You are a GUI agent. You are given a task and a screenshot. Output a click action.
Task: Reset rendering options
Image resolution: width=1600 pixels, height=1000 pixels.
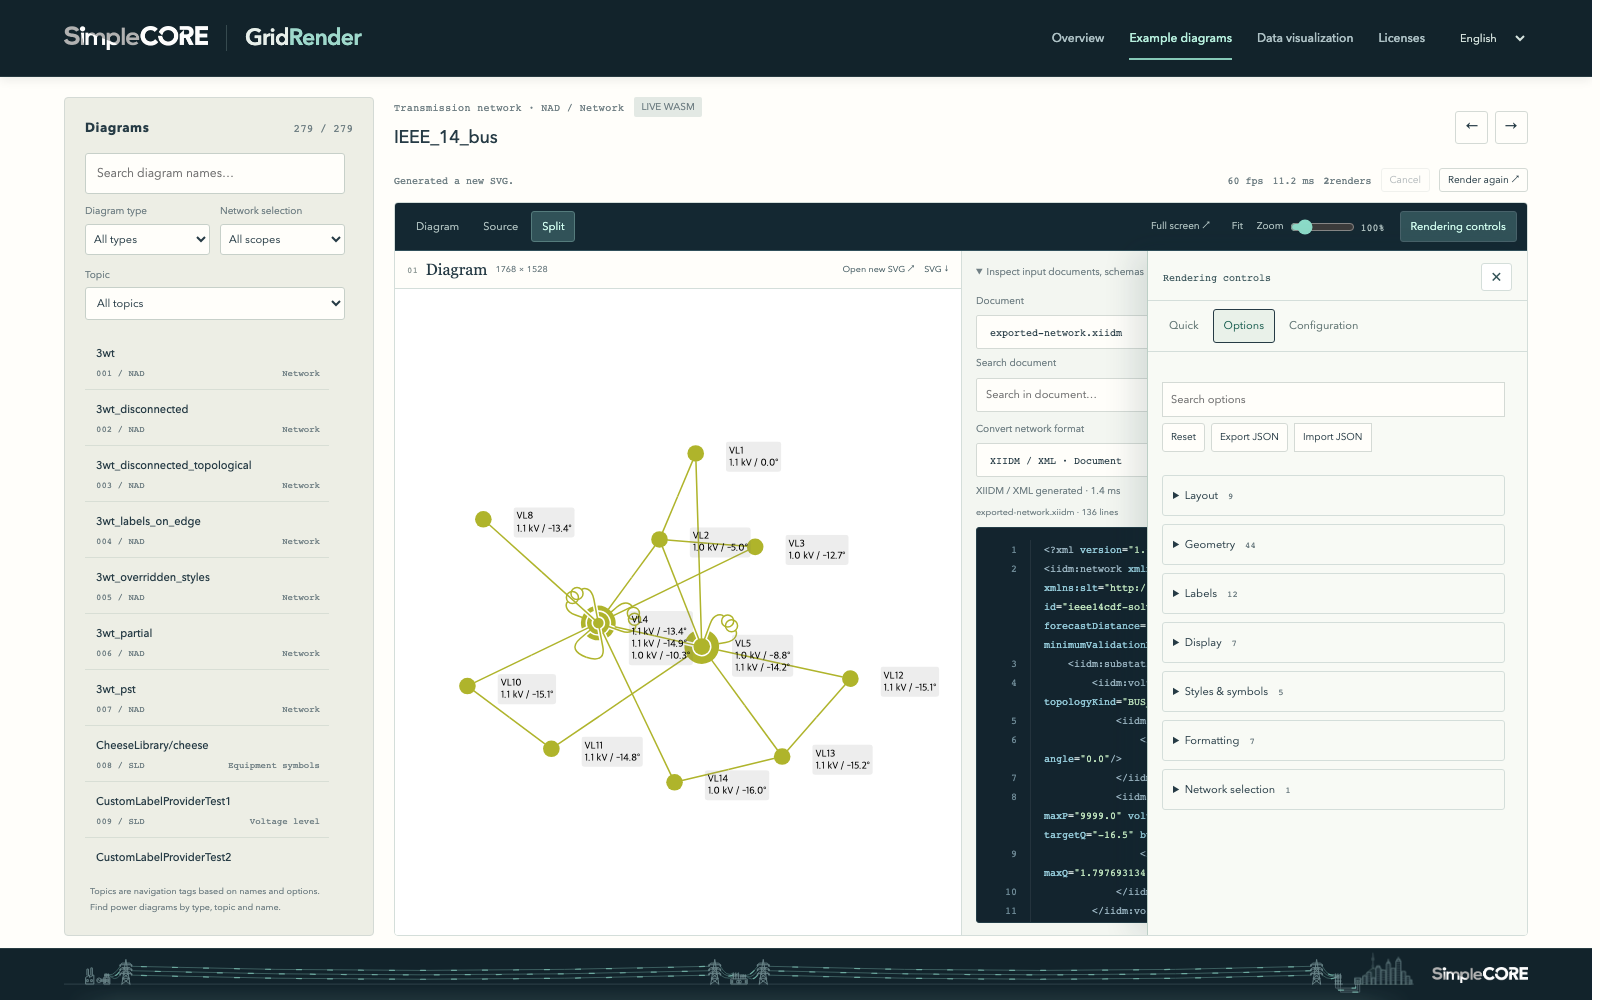[x=1183, y=437]
